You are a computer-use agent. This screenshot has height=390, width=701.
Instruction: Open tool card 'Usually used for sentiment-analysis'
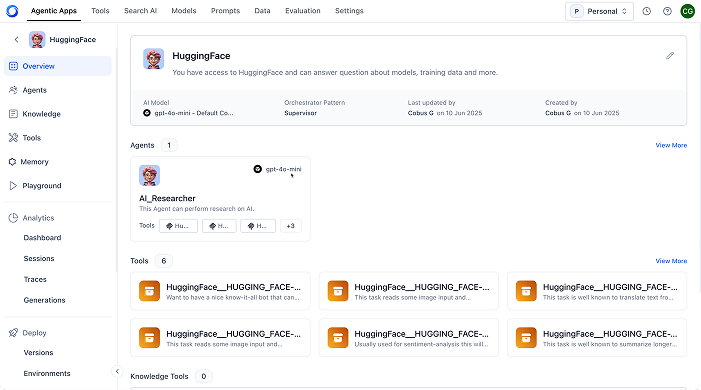409,338
